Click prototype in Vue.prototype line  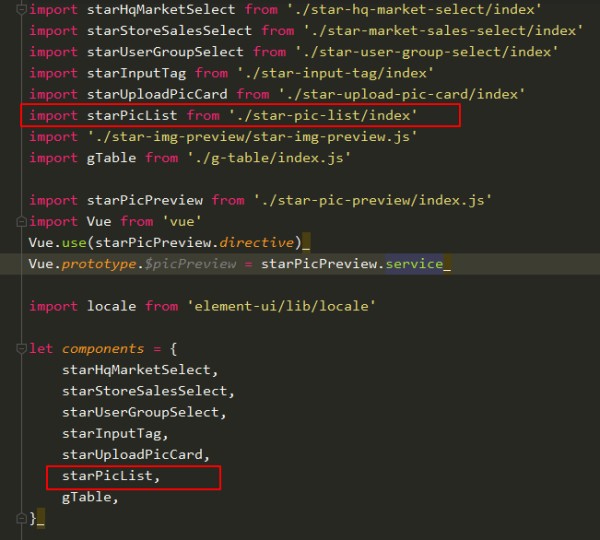99,264
